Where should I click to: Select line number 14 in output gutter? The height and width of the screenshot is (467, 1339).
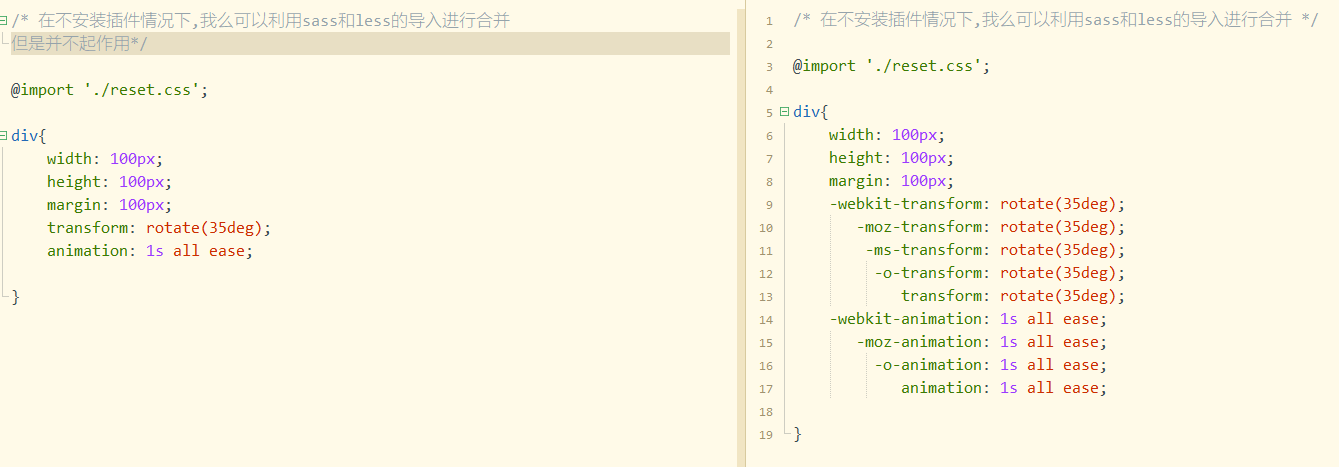pos(767,320)
